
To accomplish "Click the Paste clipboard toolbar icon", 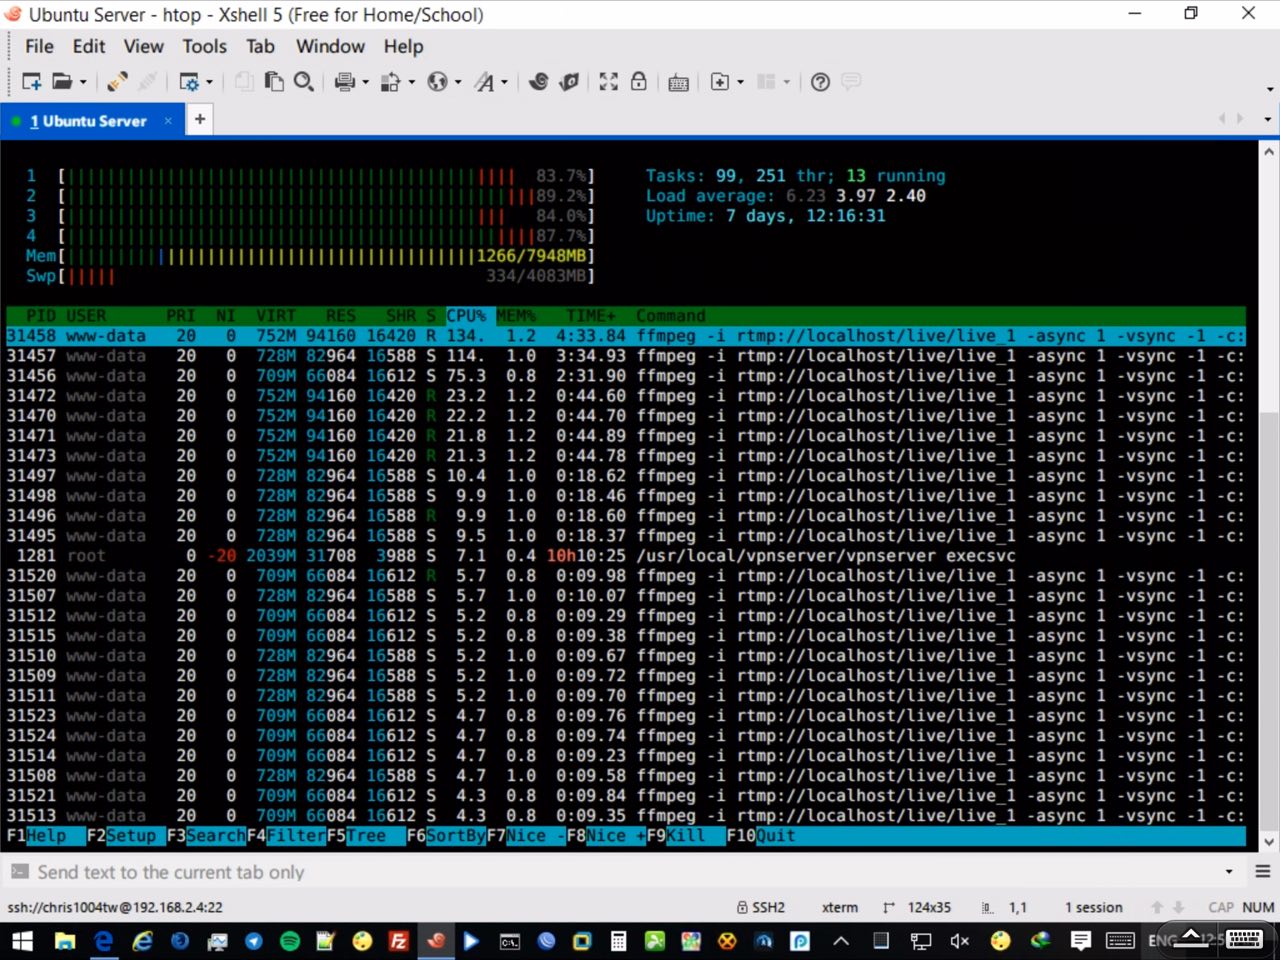I will 274,82.
